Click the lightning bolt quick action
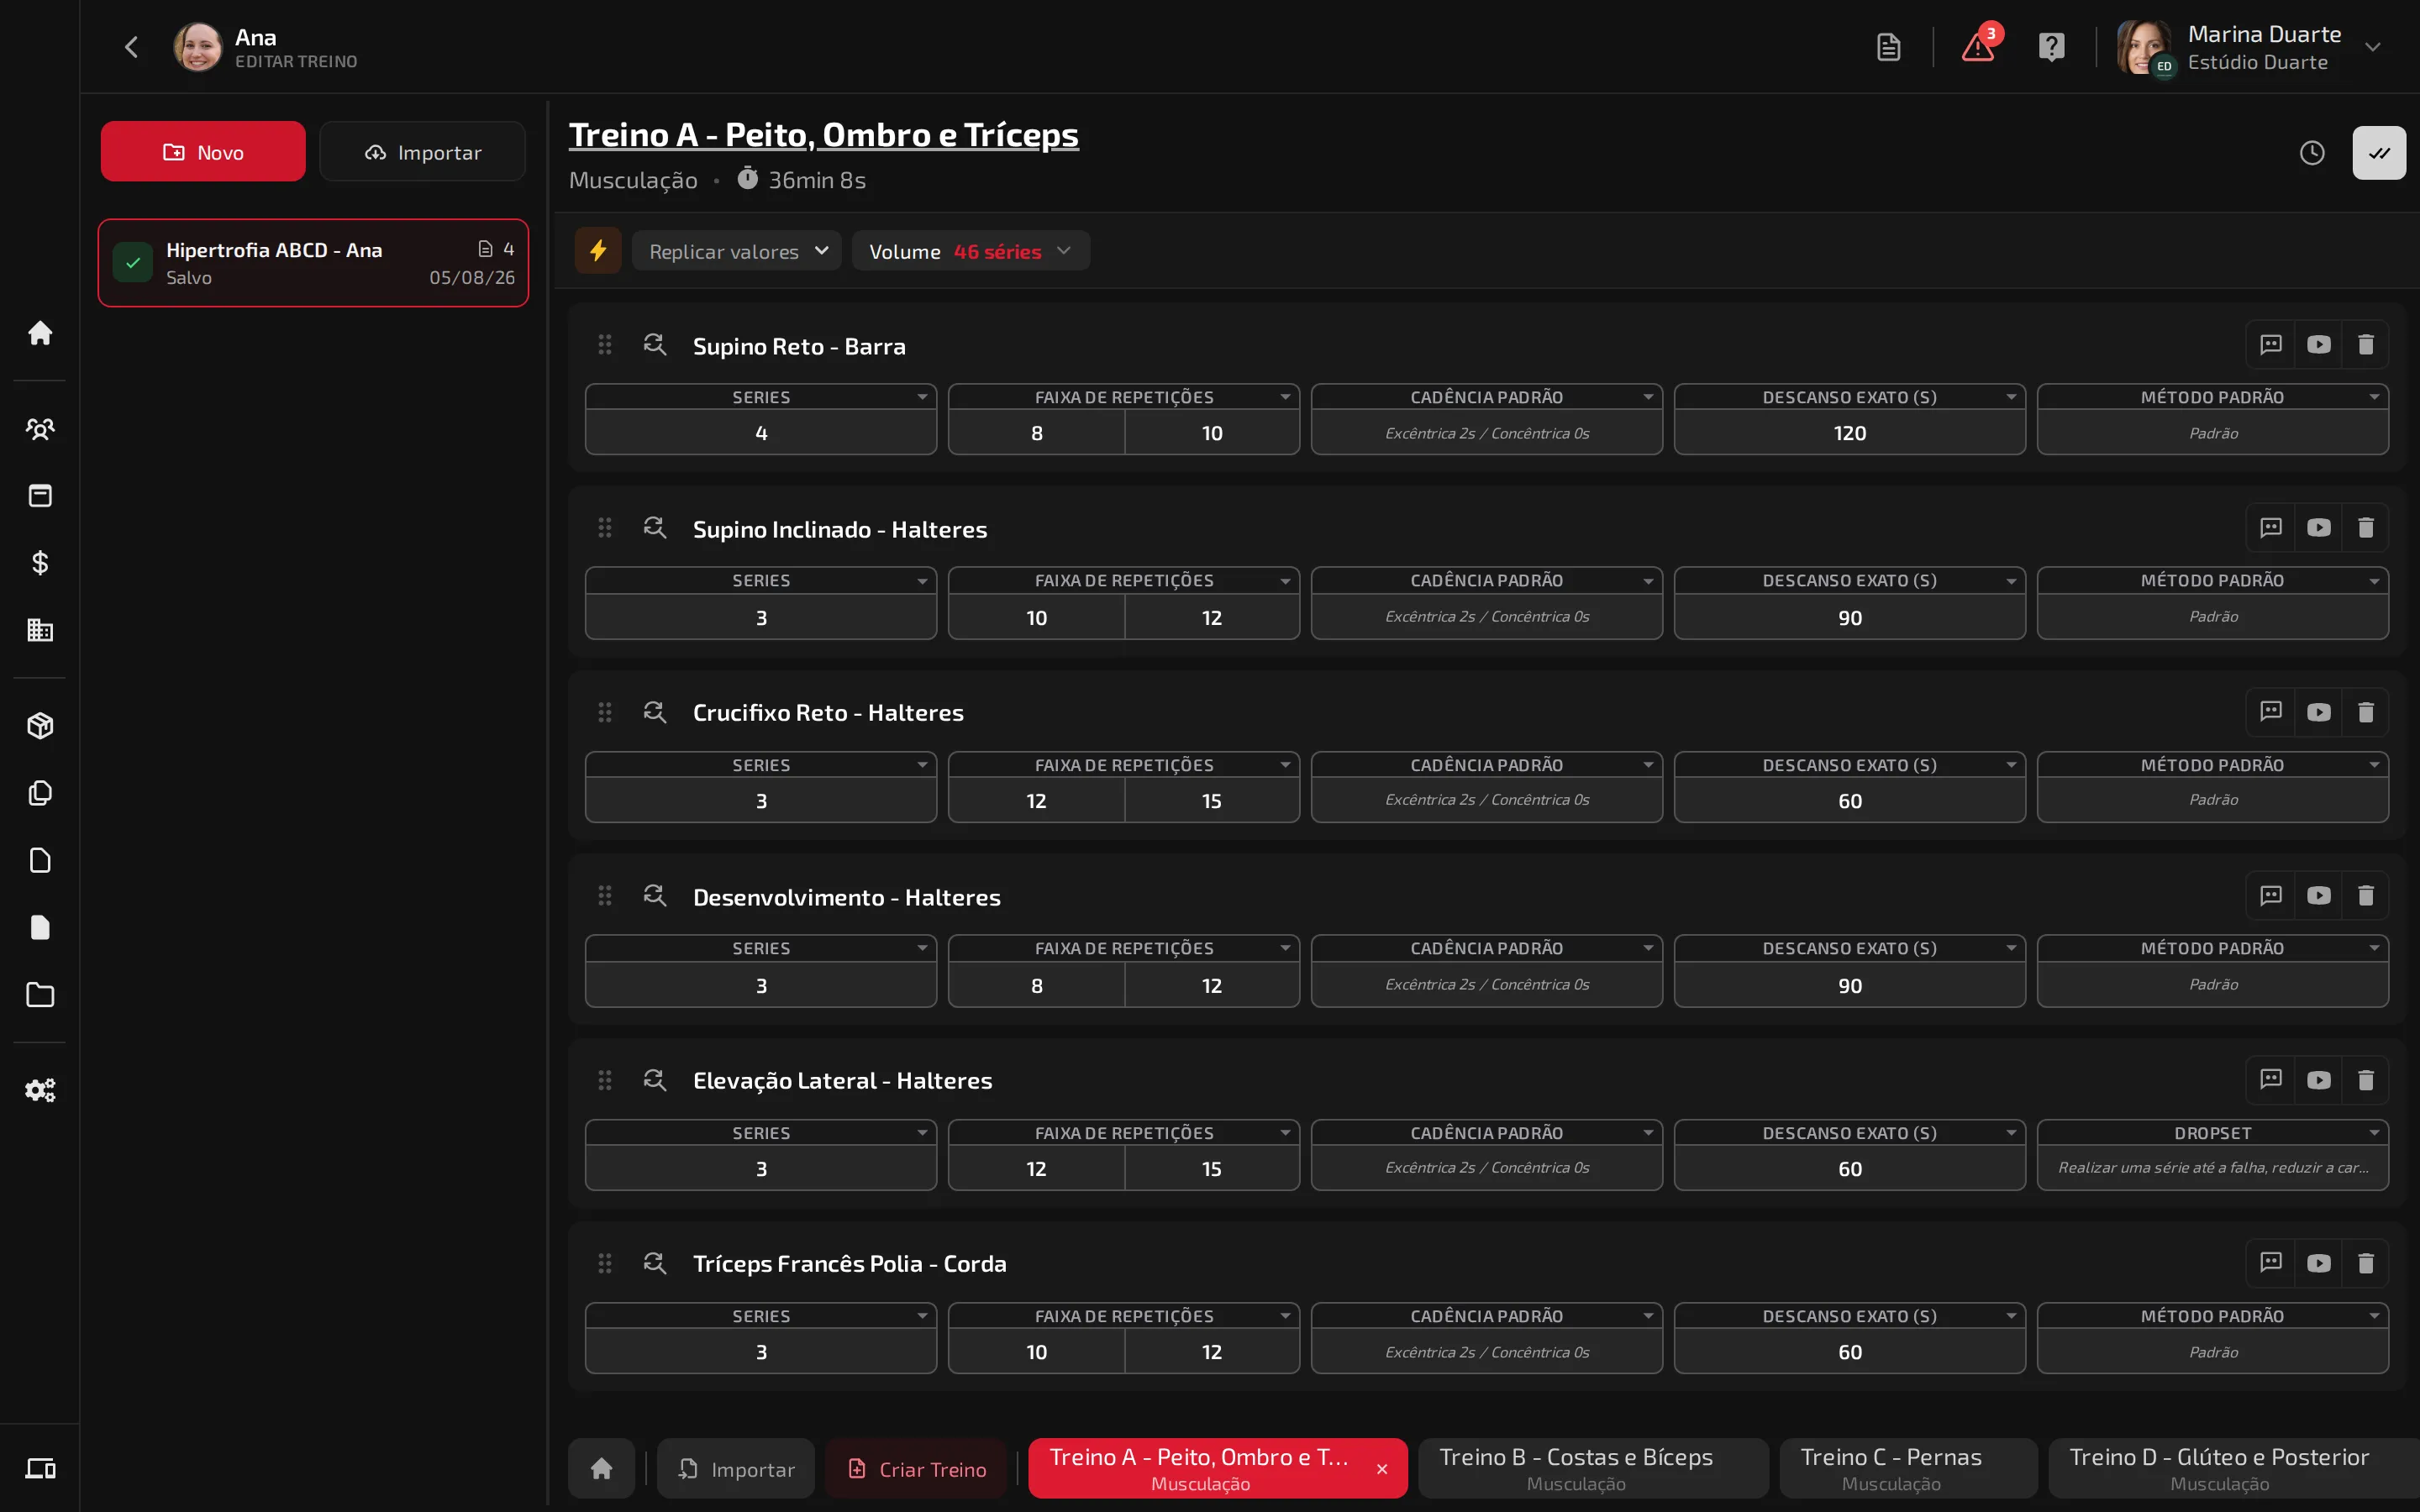 click(598, 251)
